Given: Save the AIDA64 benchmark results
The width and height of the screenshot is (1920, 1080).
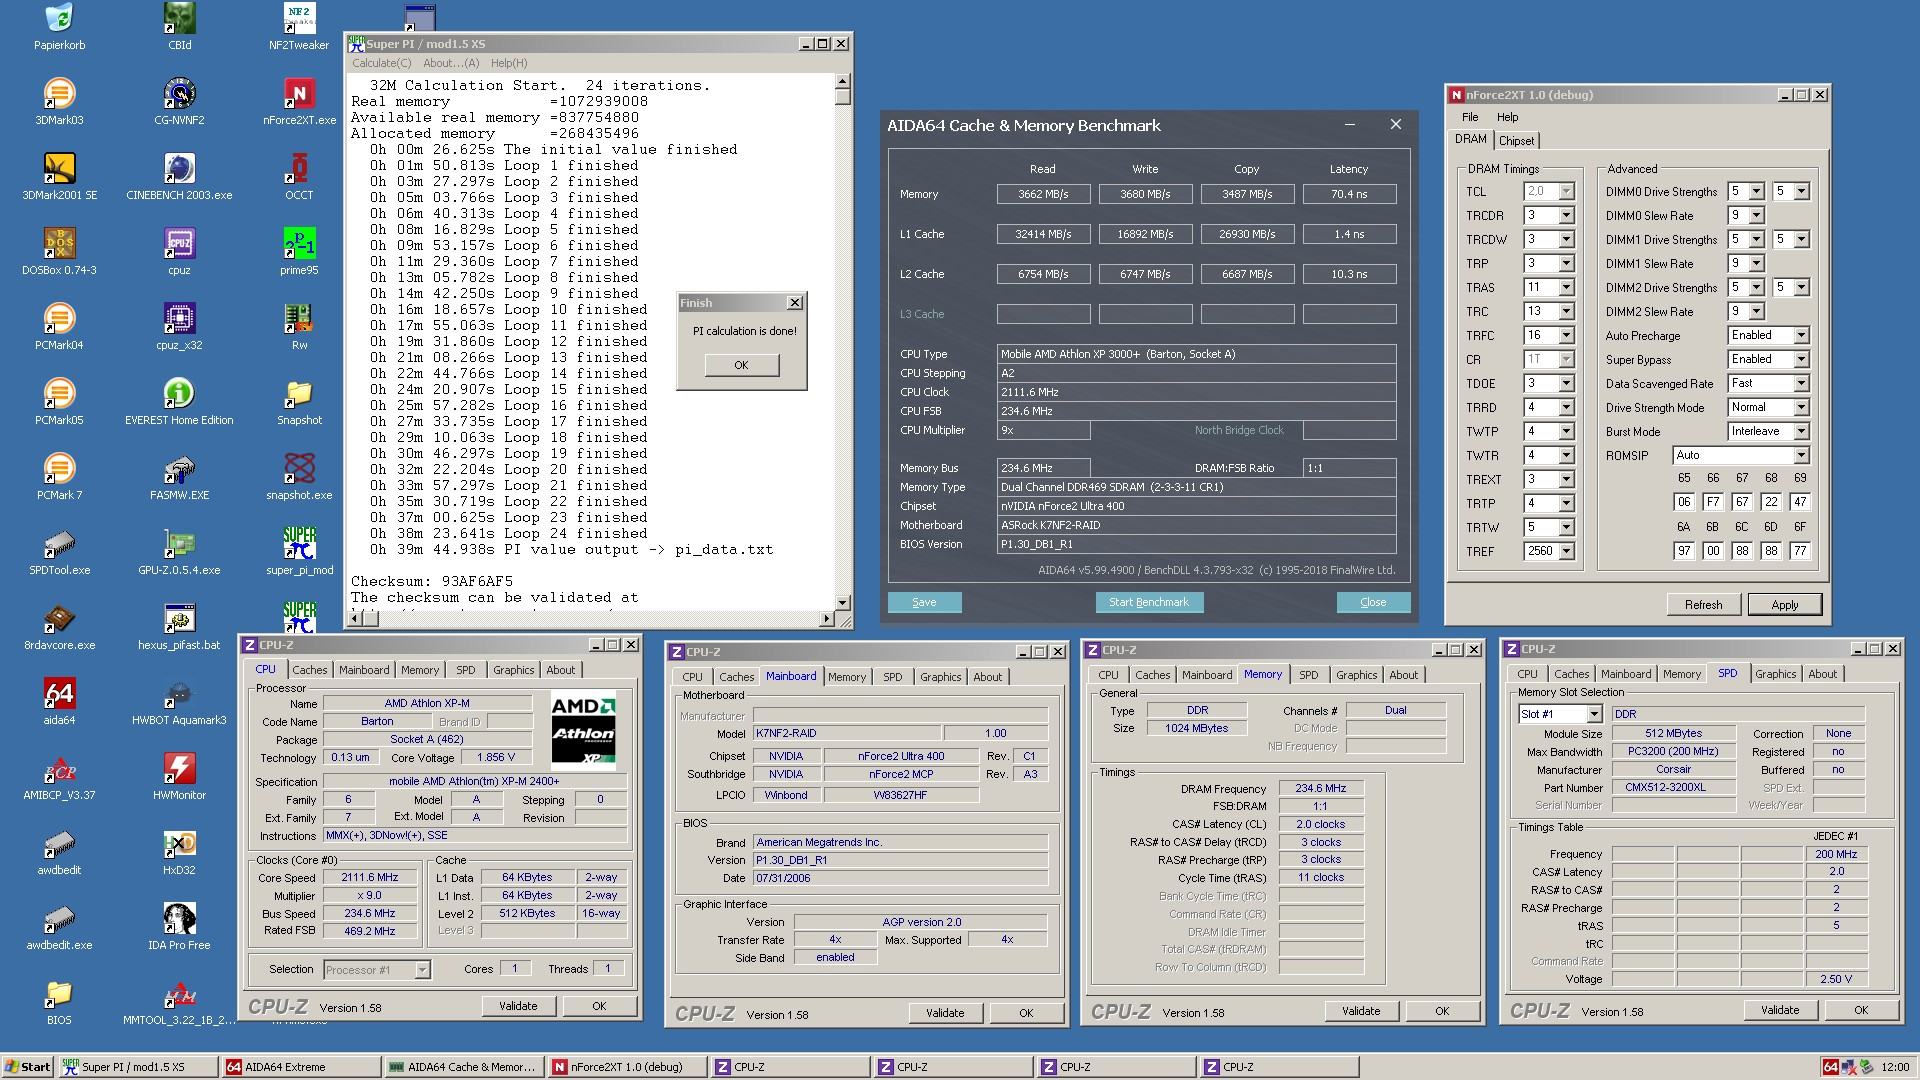Looking at the screenshot, I should click(924, 602).
